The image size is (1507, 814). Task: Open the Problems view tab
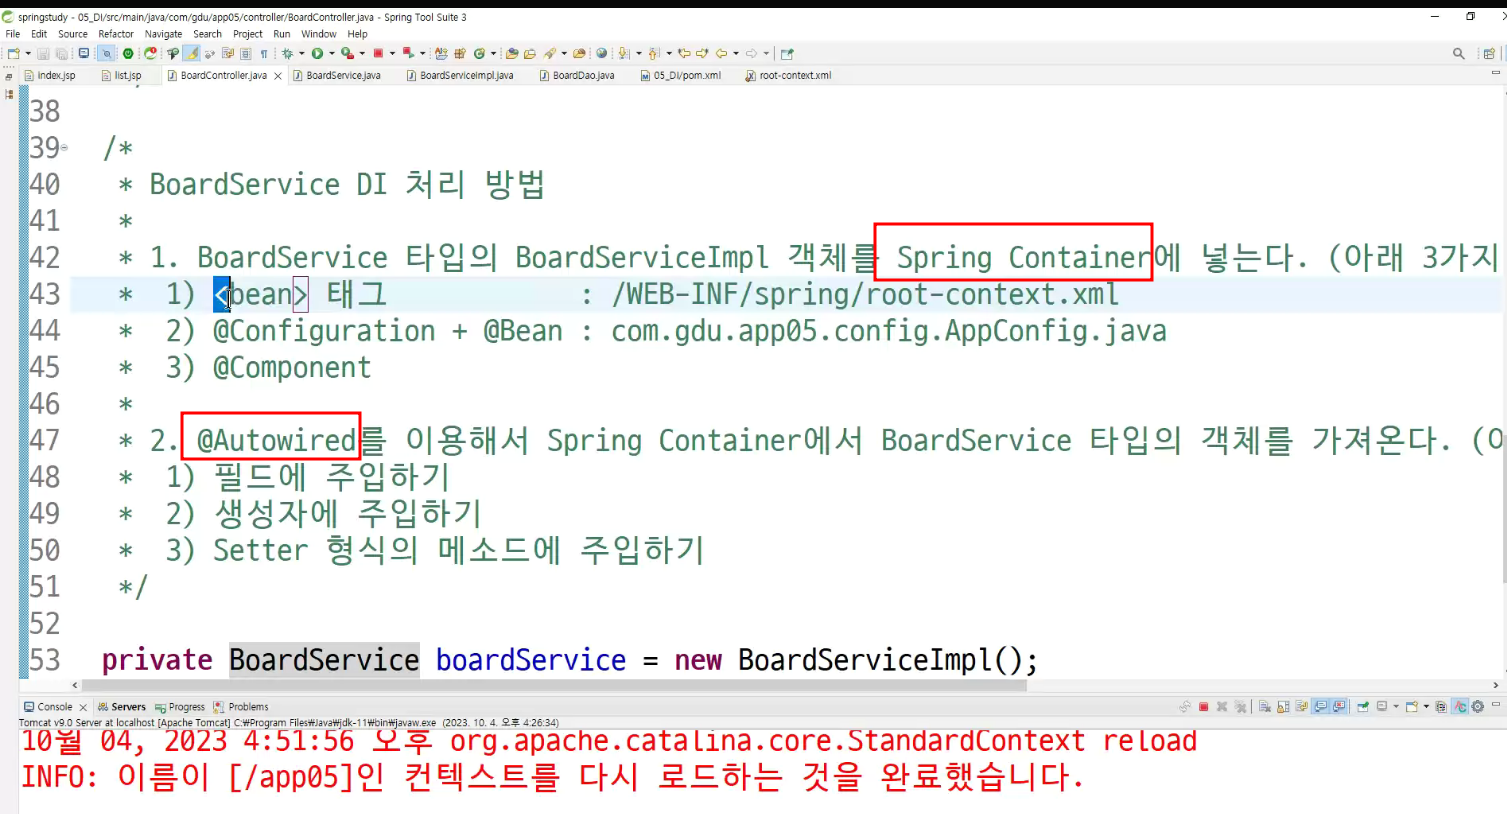click(241, 707)
